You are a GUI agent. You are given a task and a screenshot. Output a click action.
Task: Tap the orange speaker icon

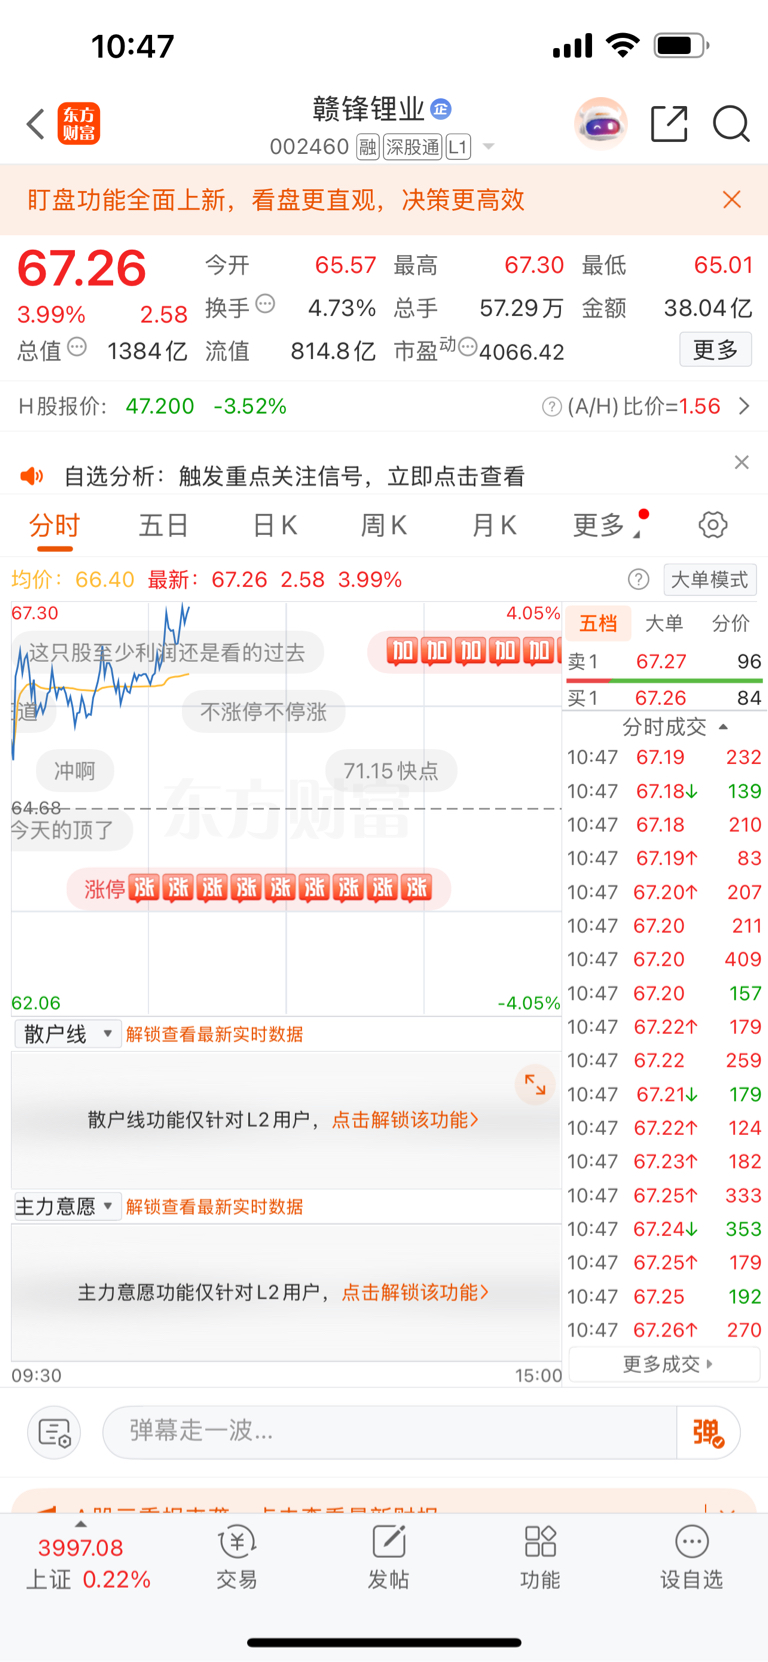point(33,476)
